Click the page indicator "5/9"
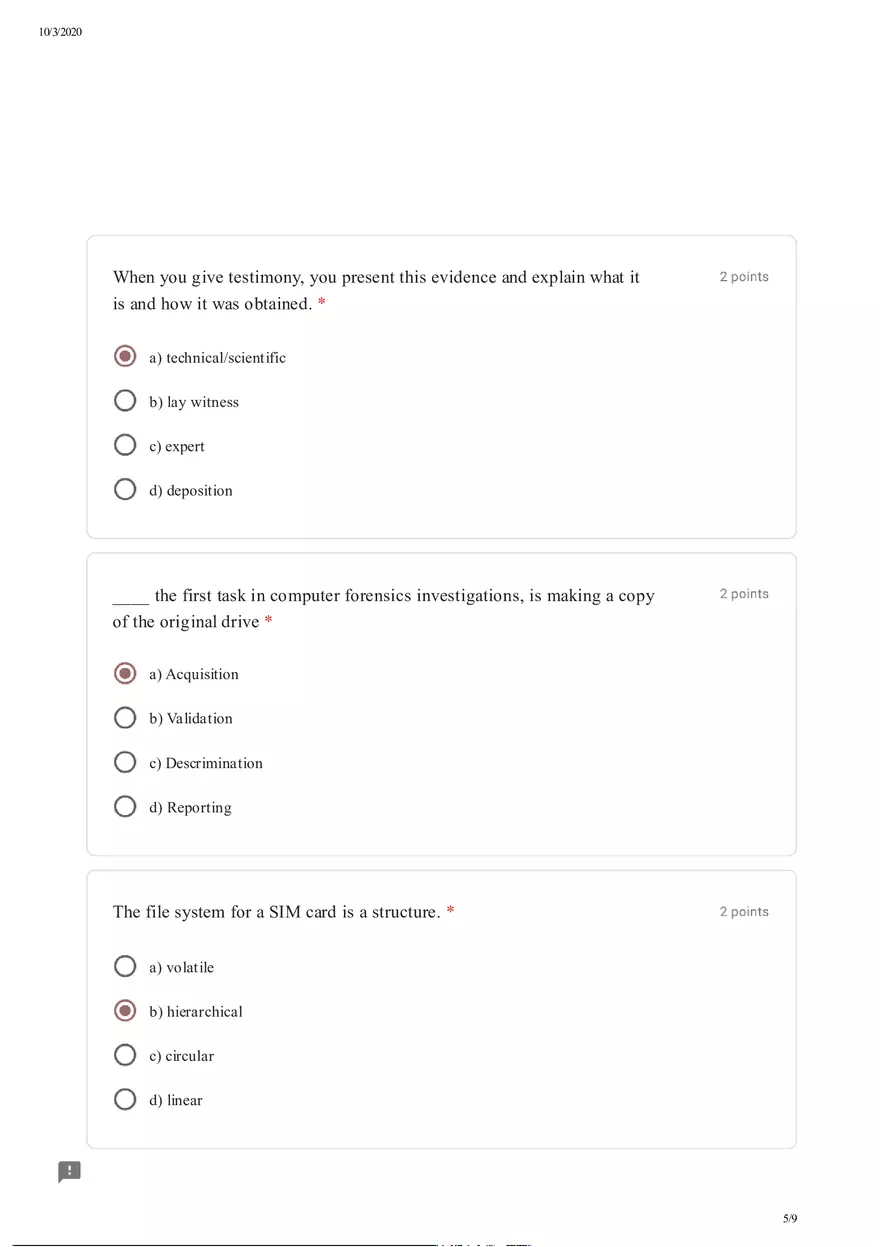This screenshot has width=880, height=1247. tap(790, 1218)
